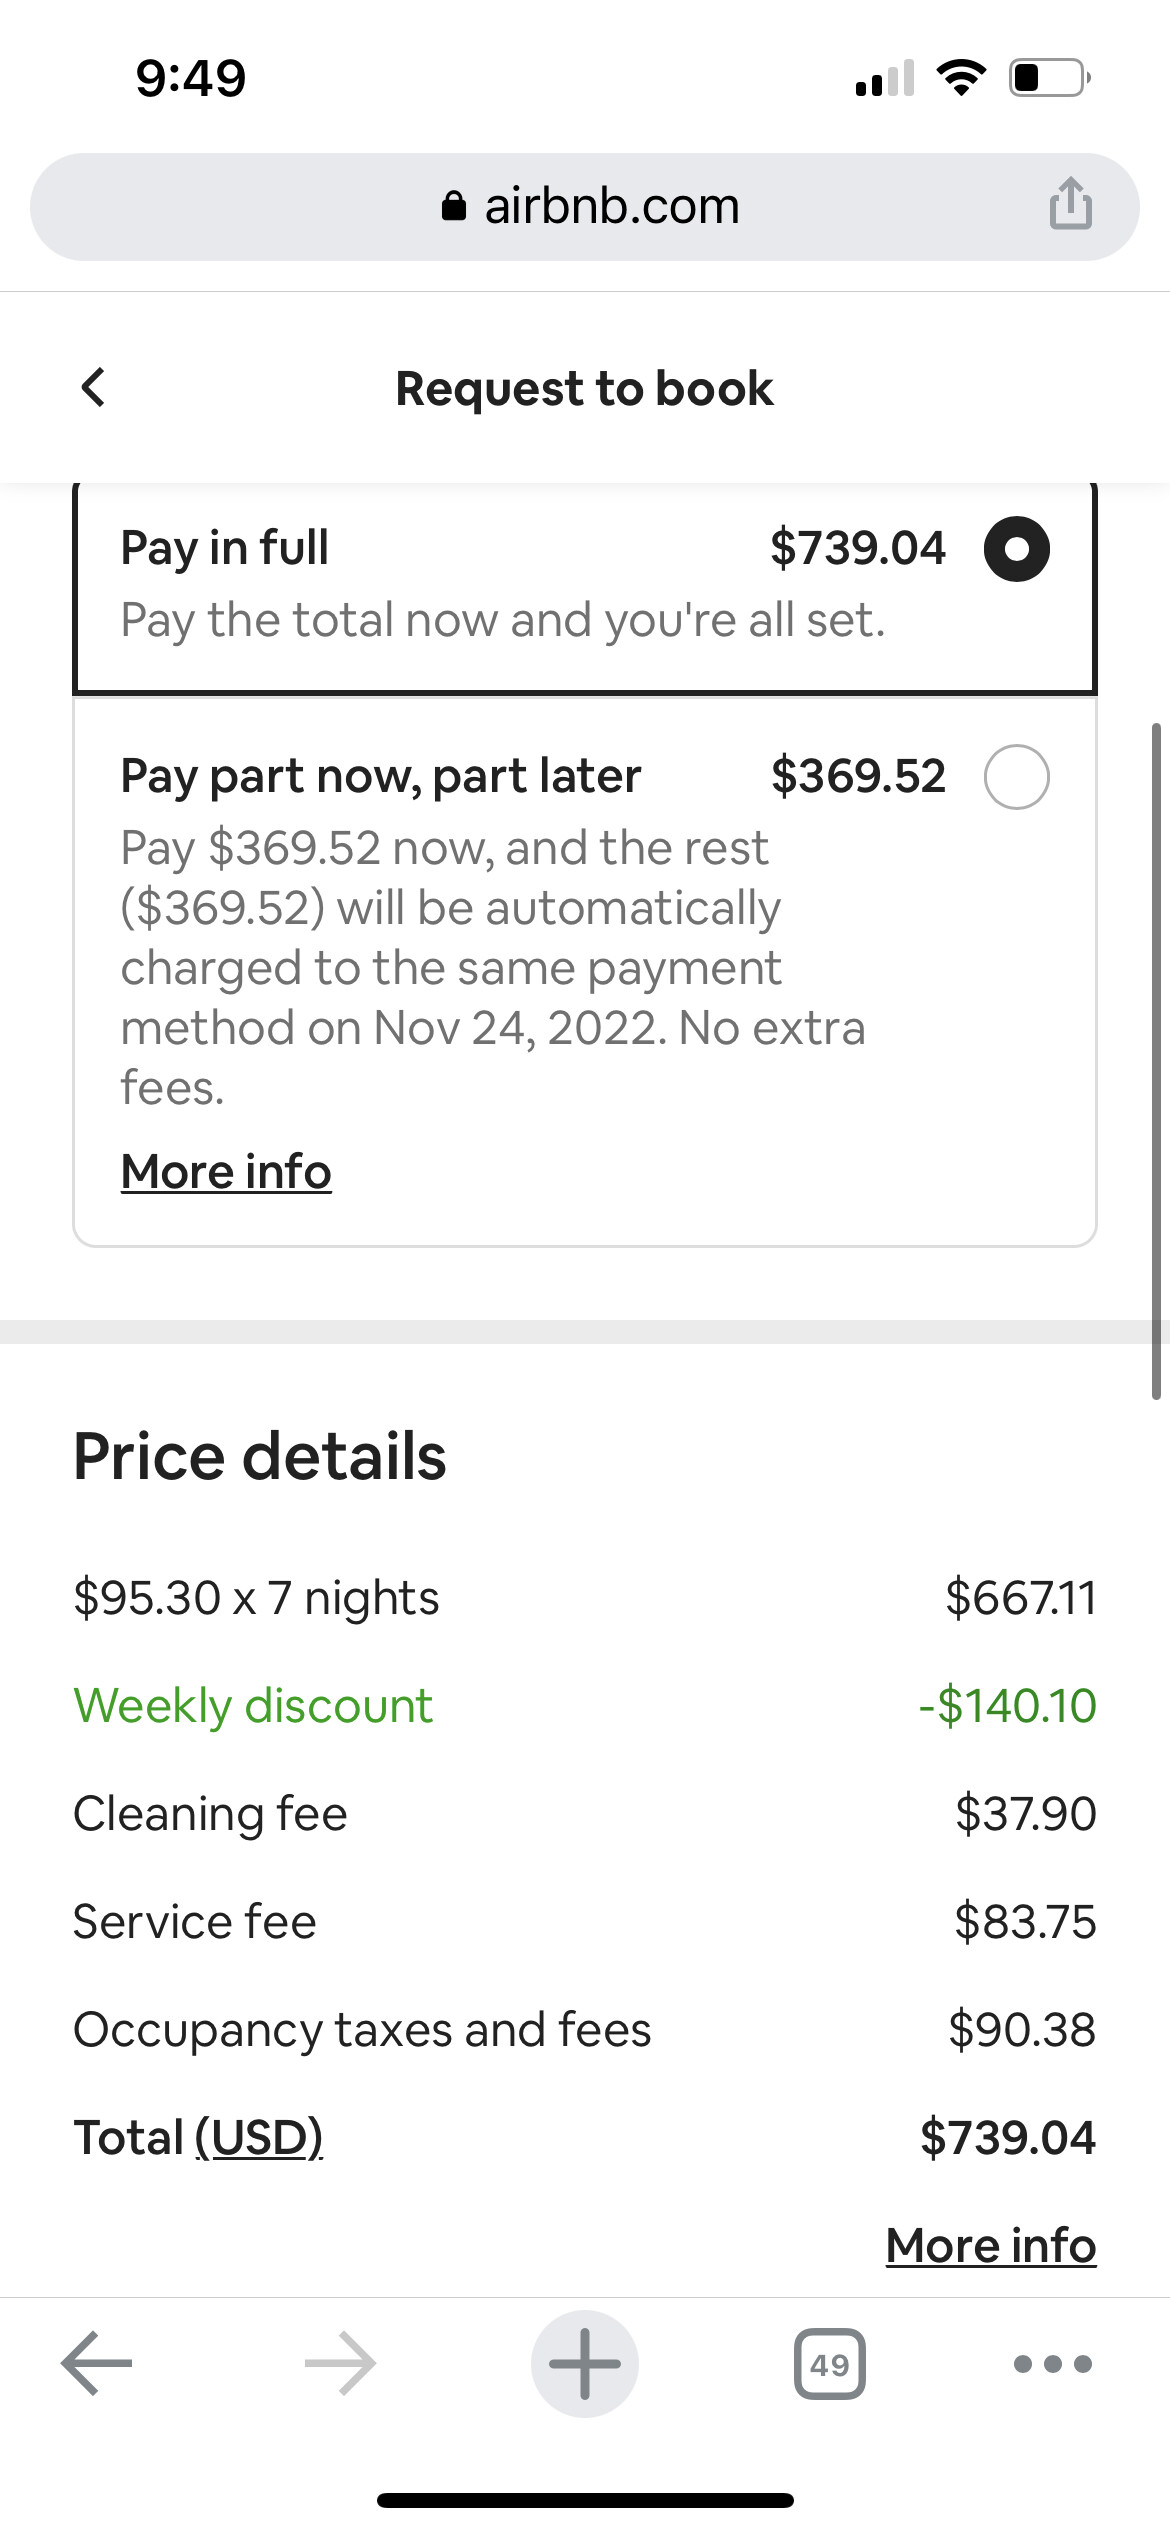Tap the browser forward arrow
The height and width of the screenshot is (2532, 1170).
pyautogui.click(x=340, y=2364)
